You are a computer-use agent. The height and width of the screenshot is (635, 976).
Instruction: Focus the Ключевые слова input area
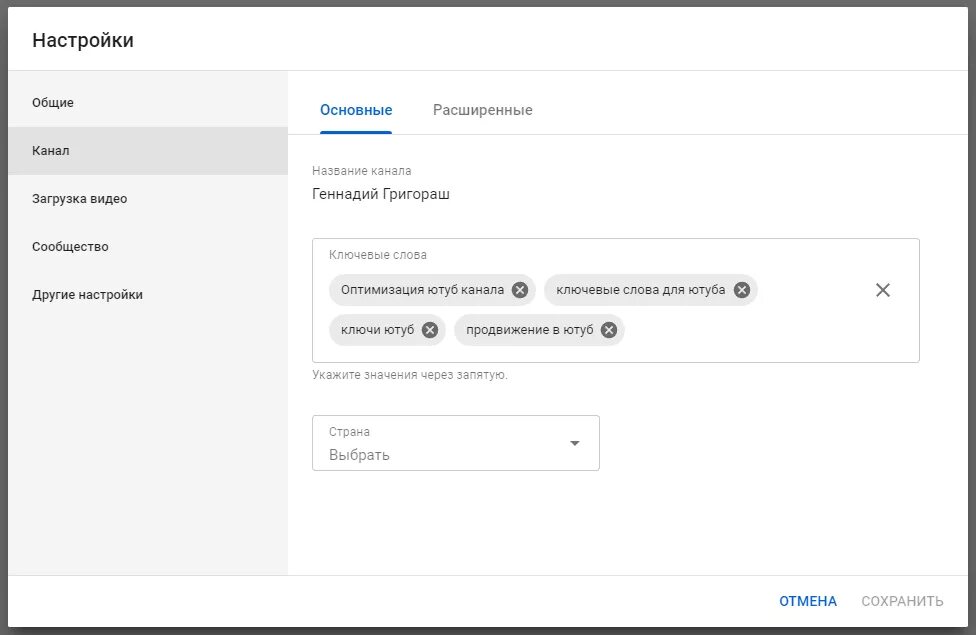click(616, 301)
